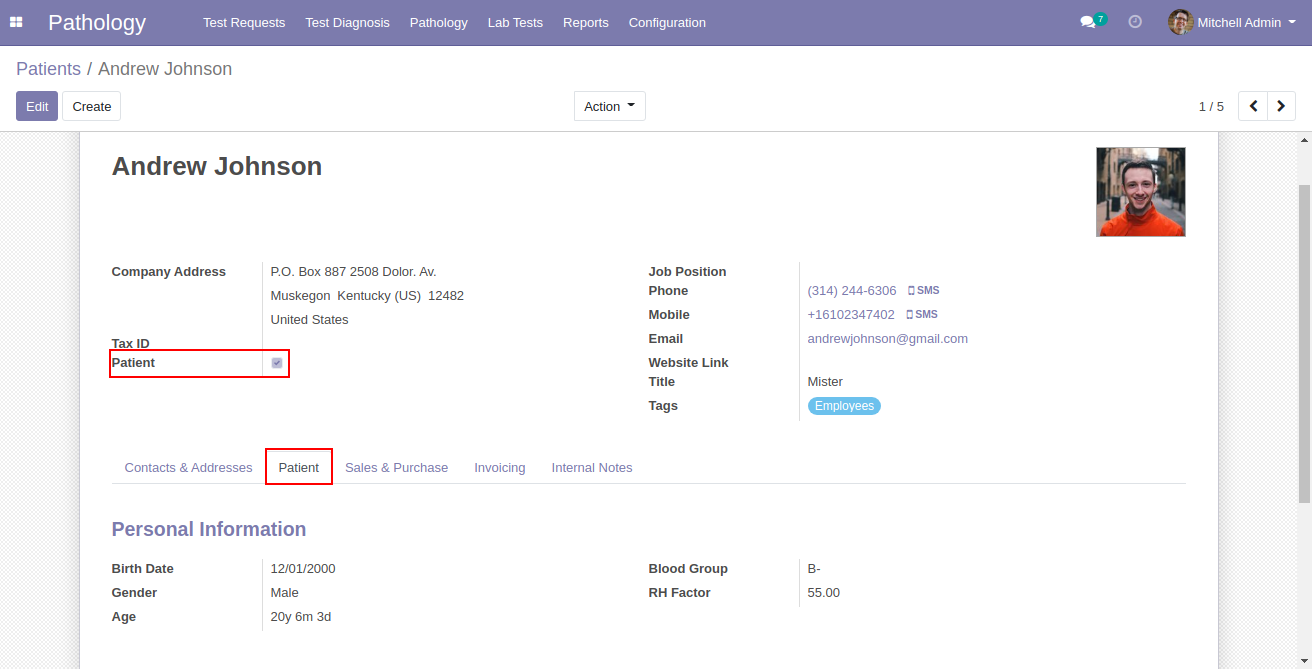Click the Employees tag badge

point(844,406)
